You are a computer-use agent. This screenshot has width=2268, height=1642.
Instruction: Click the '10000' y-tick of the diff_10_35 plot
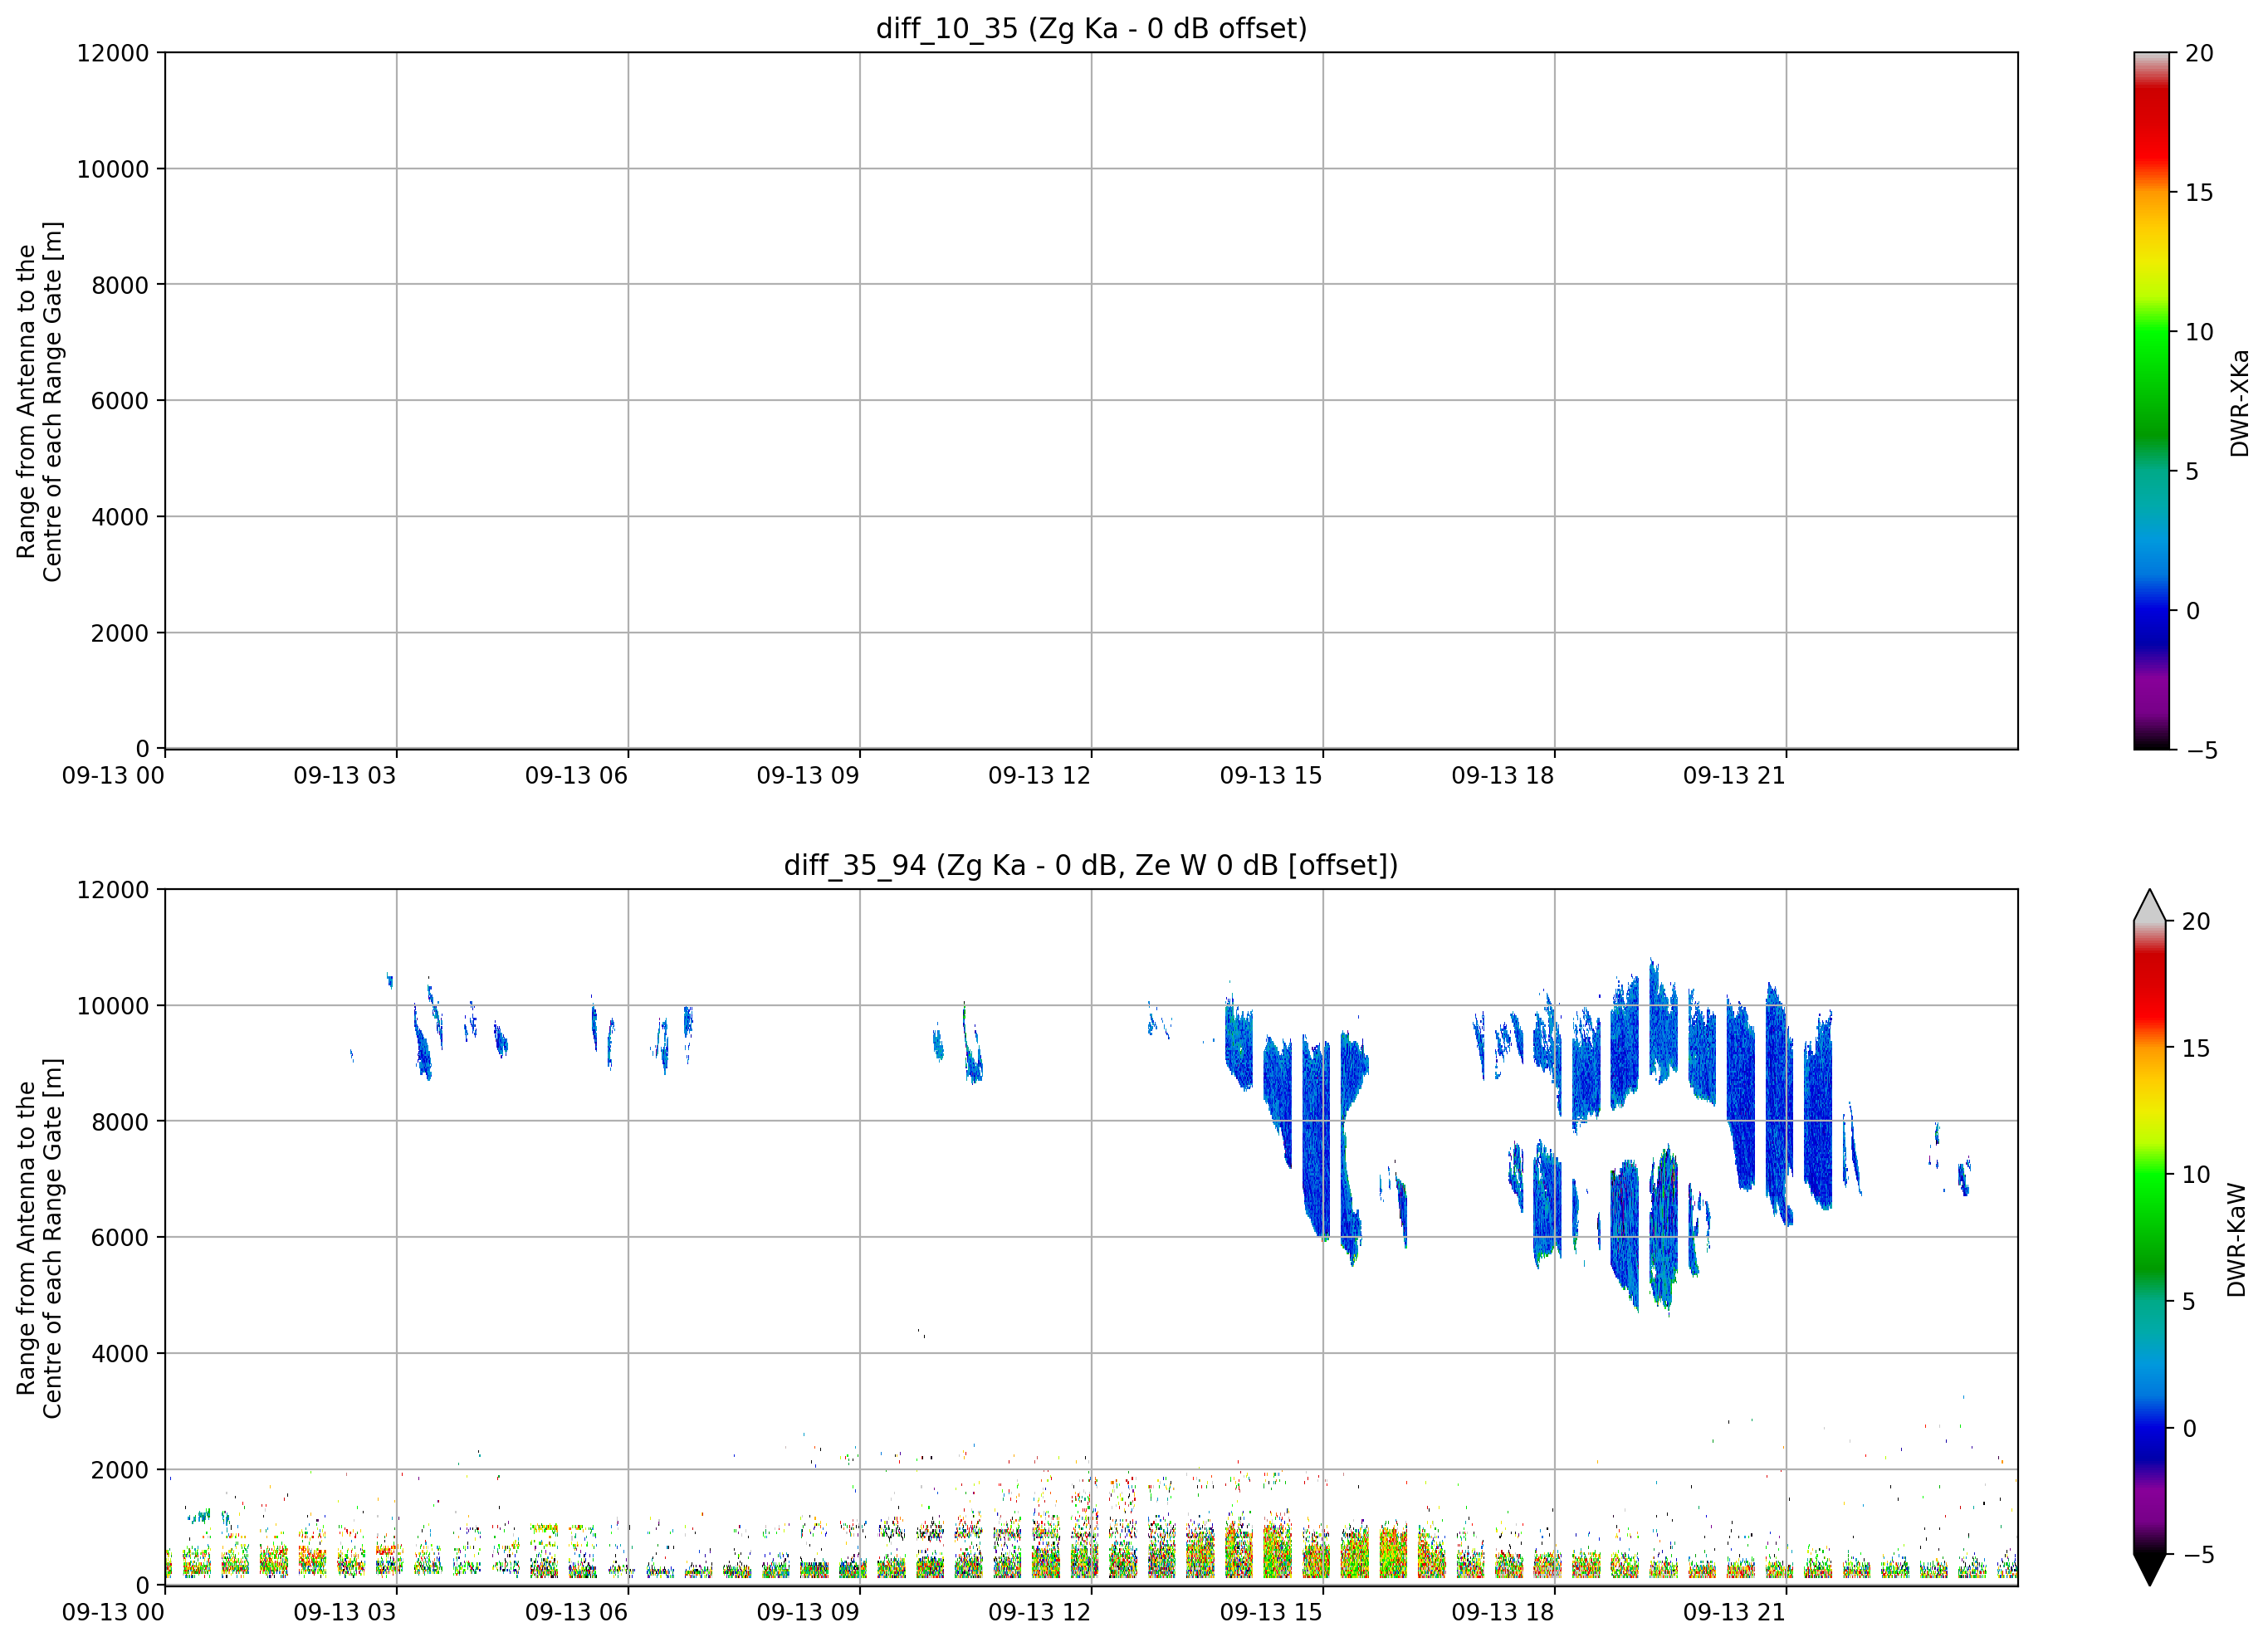pos(113,169)
